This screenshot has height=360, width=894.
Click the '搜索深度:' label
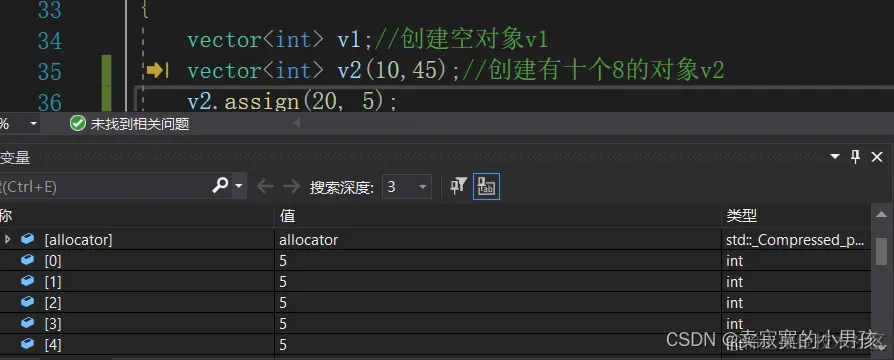[x=342, y=187]
